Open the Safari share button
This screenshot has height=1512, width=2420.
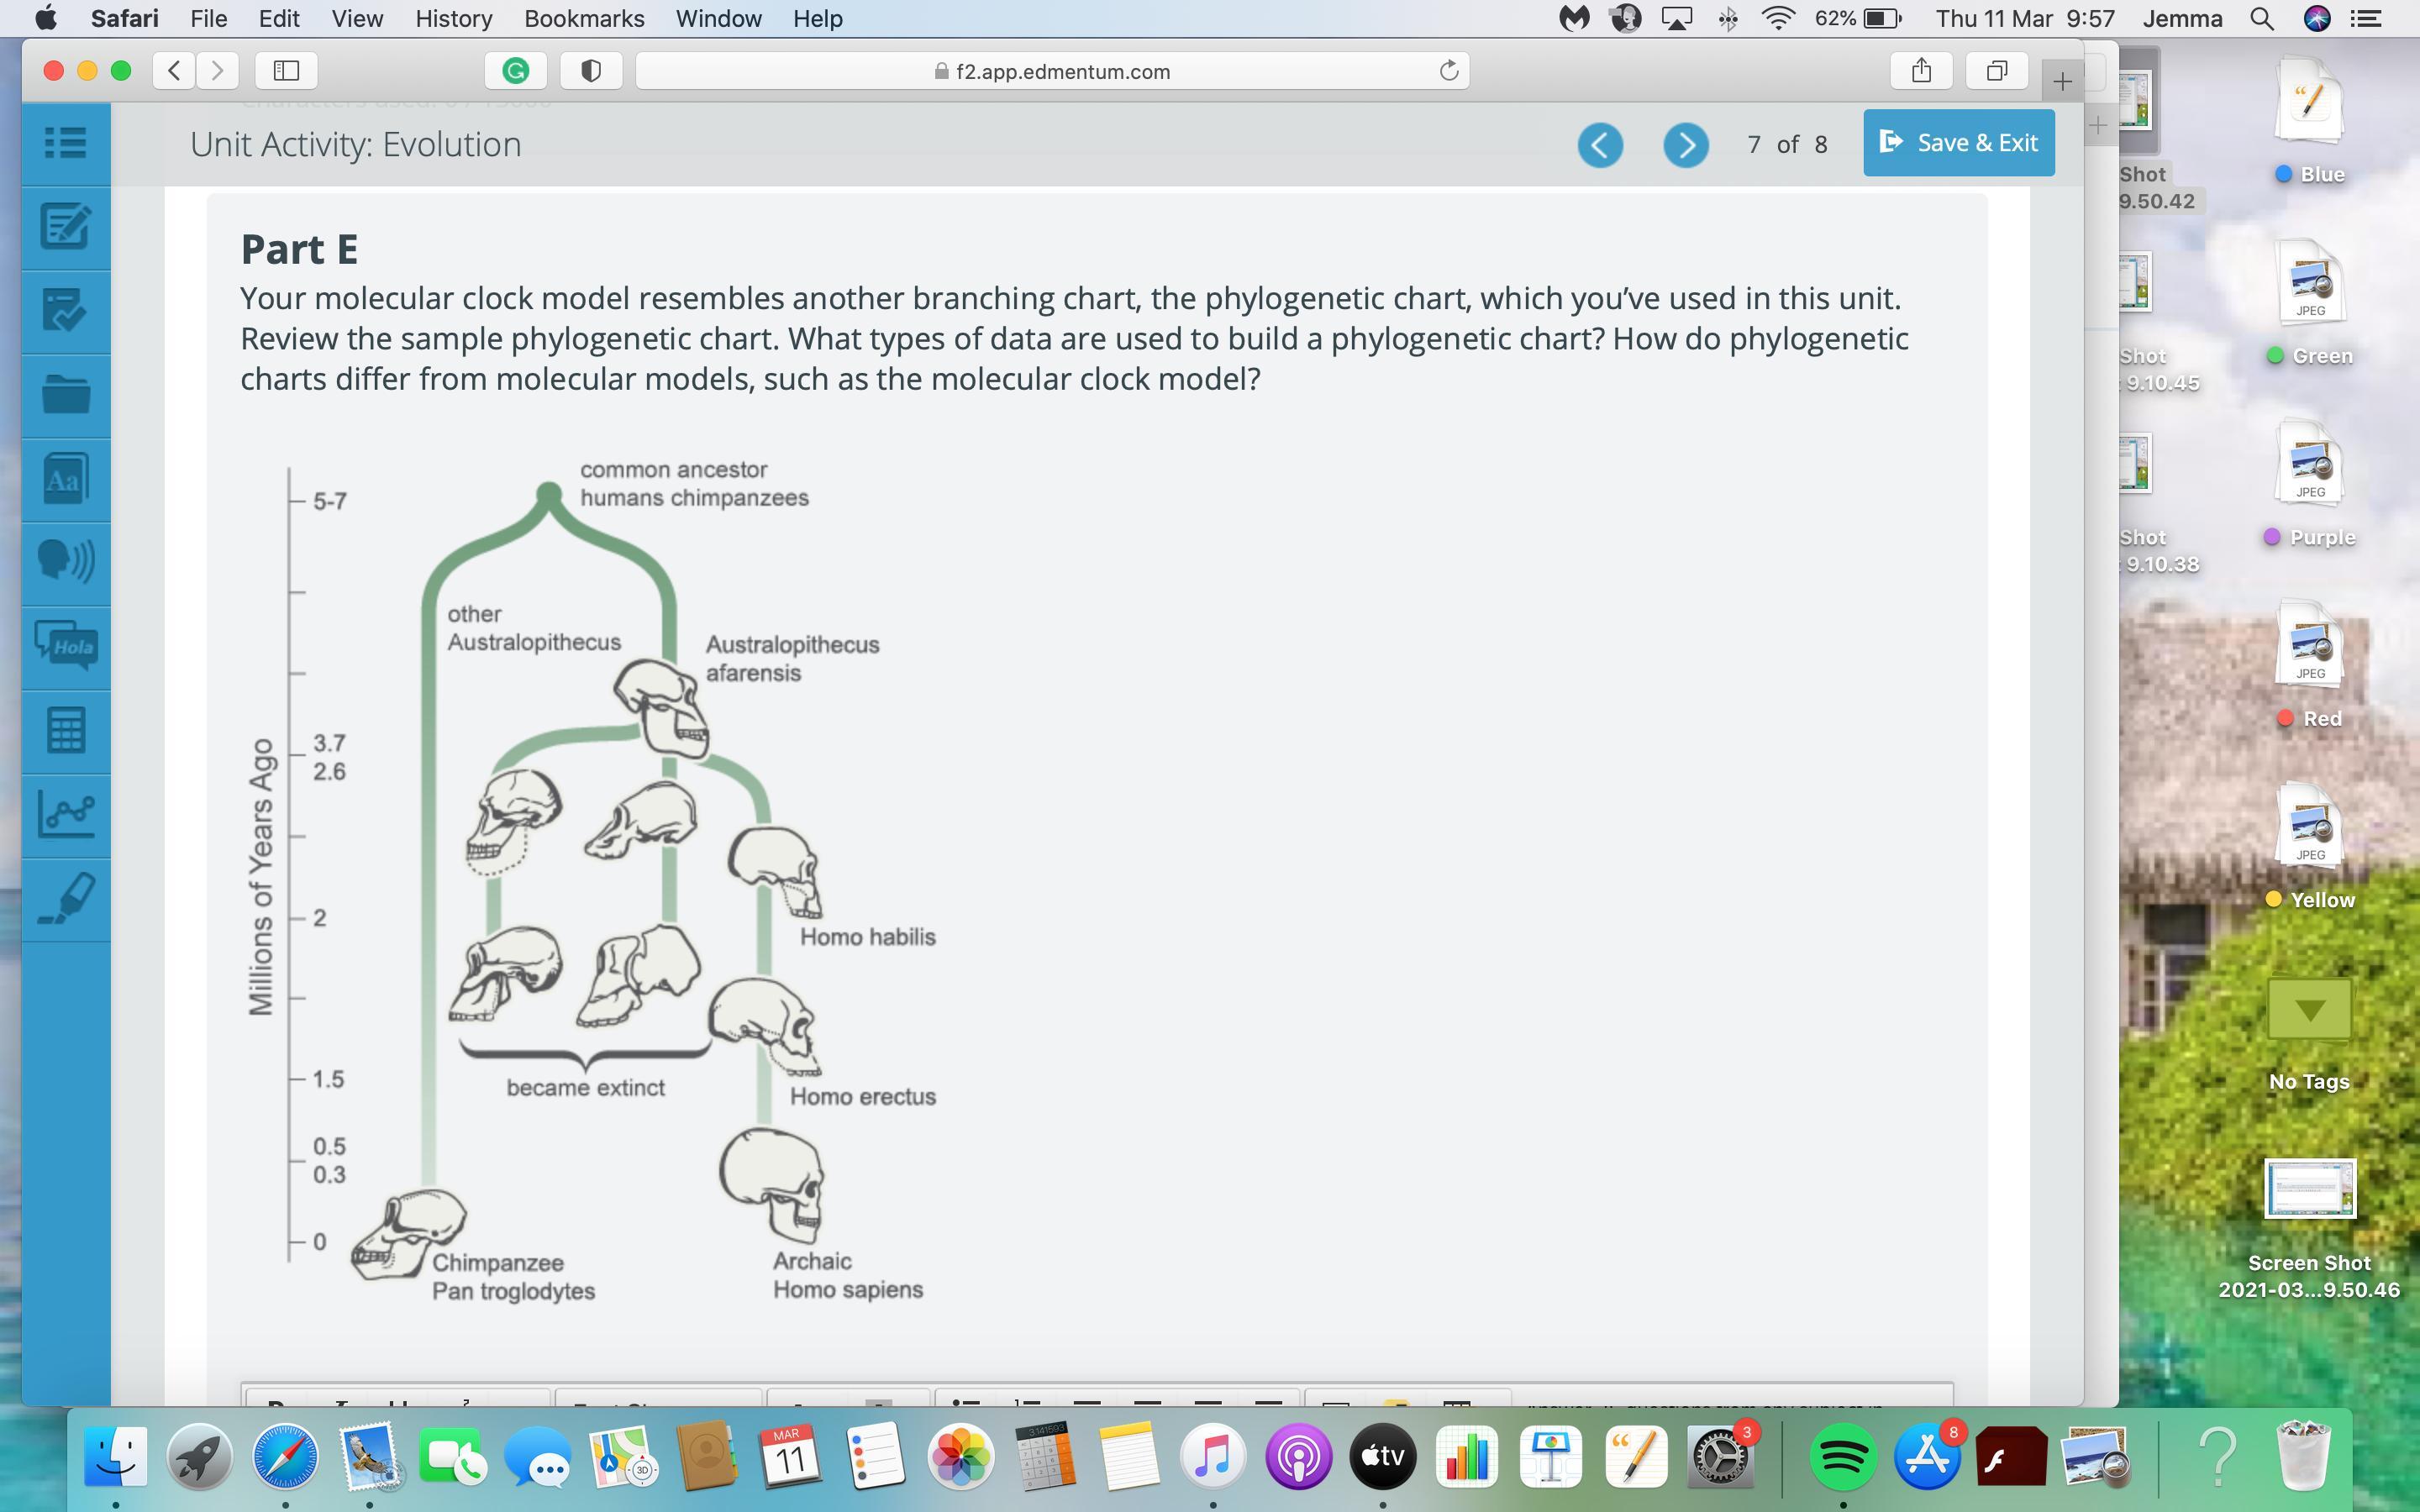tap(1920, 70)
